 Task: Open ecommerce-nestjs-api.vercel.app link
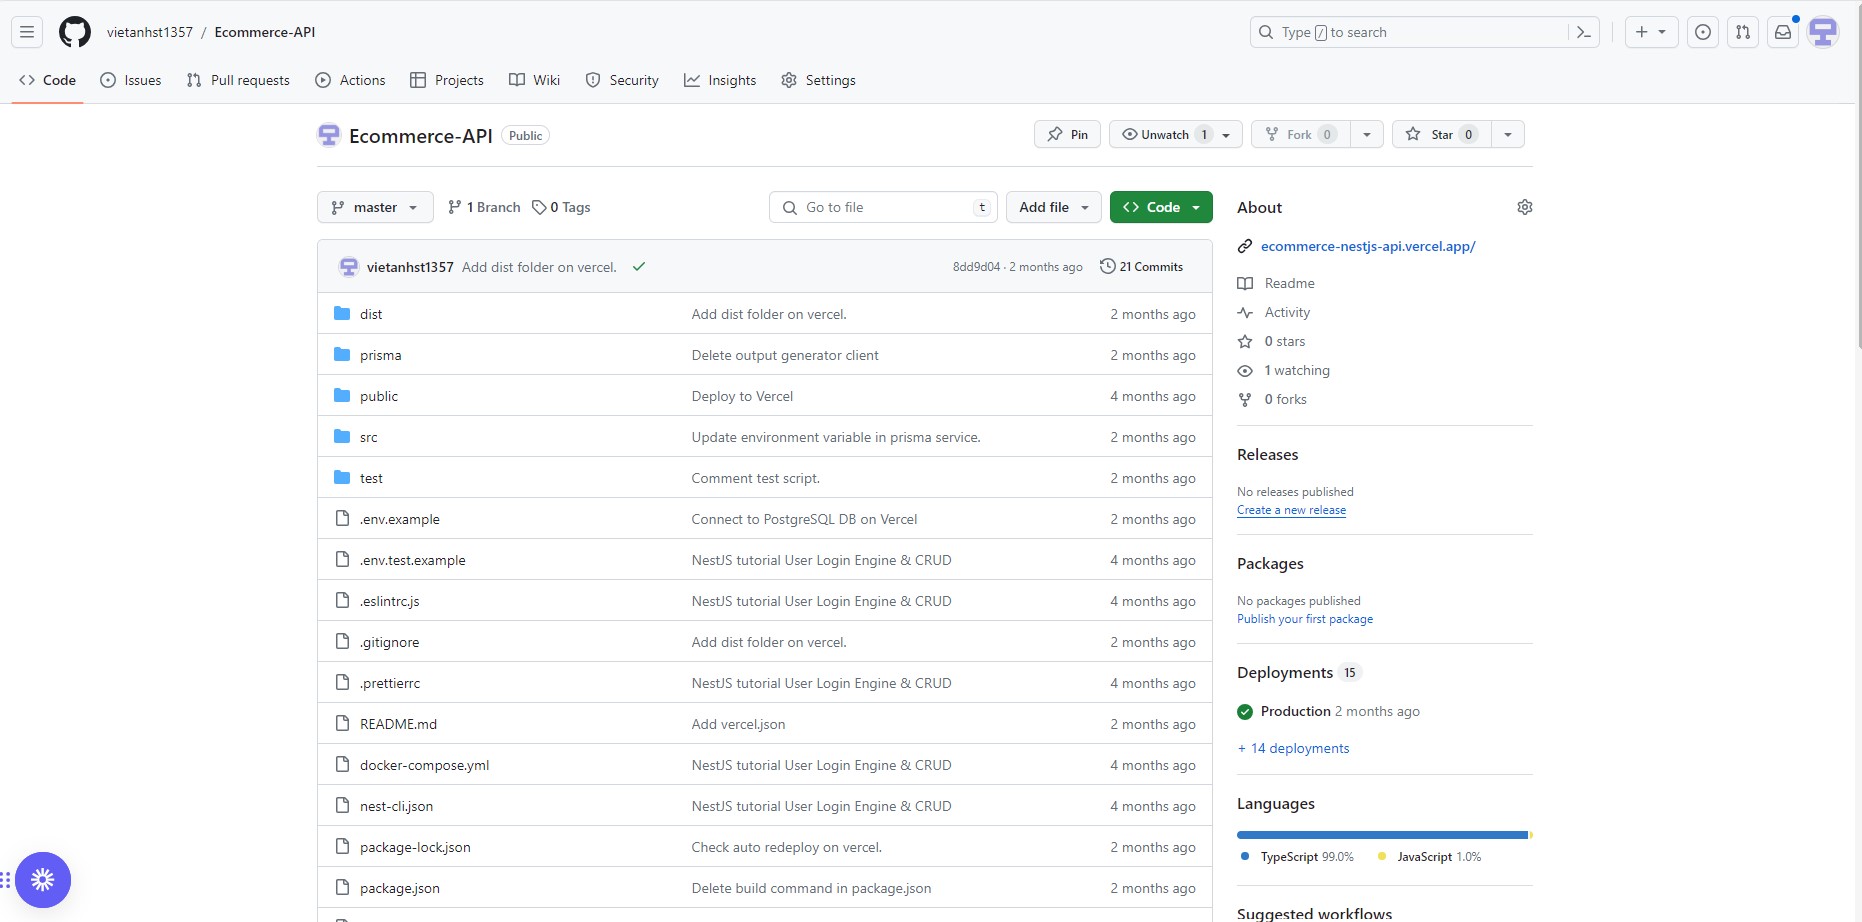(1368, 246)
